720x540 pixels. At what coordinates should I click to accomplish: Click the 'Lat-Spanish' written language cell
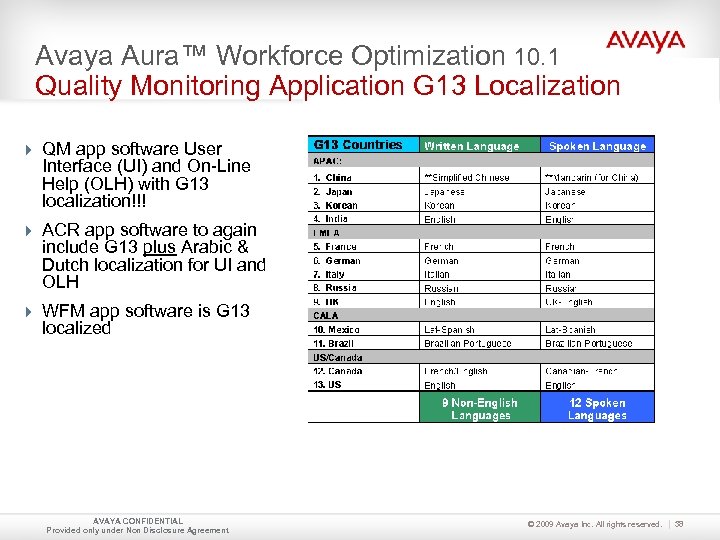coord(479,329)
